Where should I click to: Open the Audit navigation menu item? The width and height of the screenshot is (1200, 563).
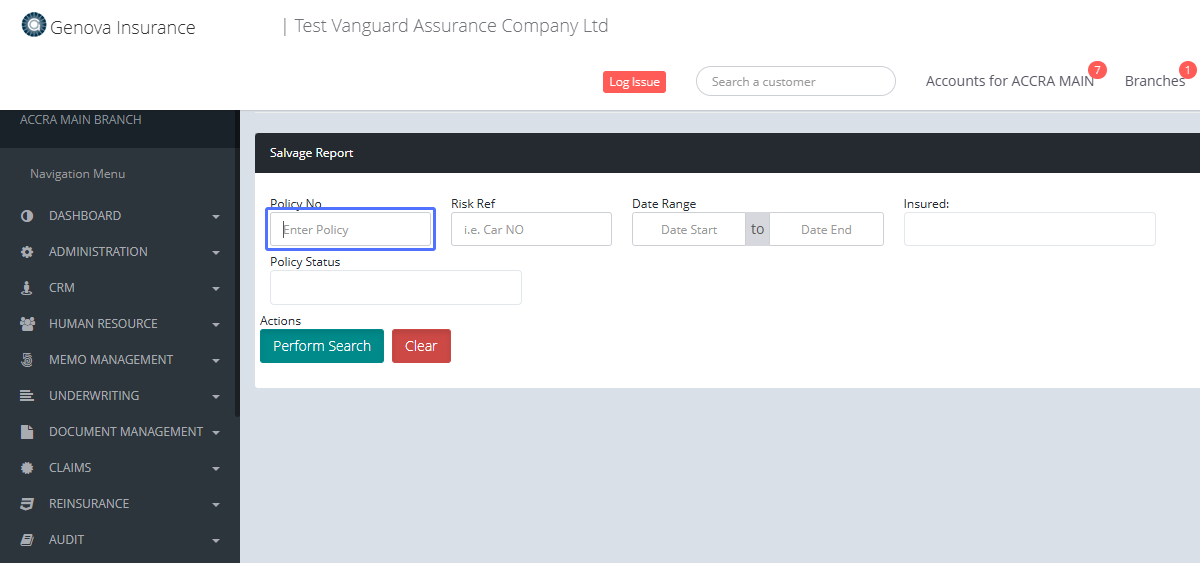tap(67, 540)
